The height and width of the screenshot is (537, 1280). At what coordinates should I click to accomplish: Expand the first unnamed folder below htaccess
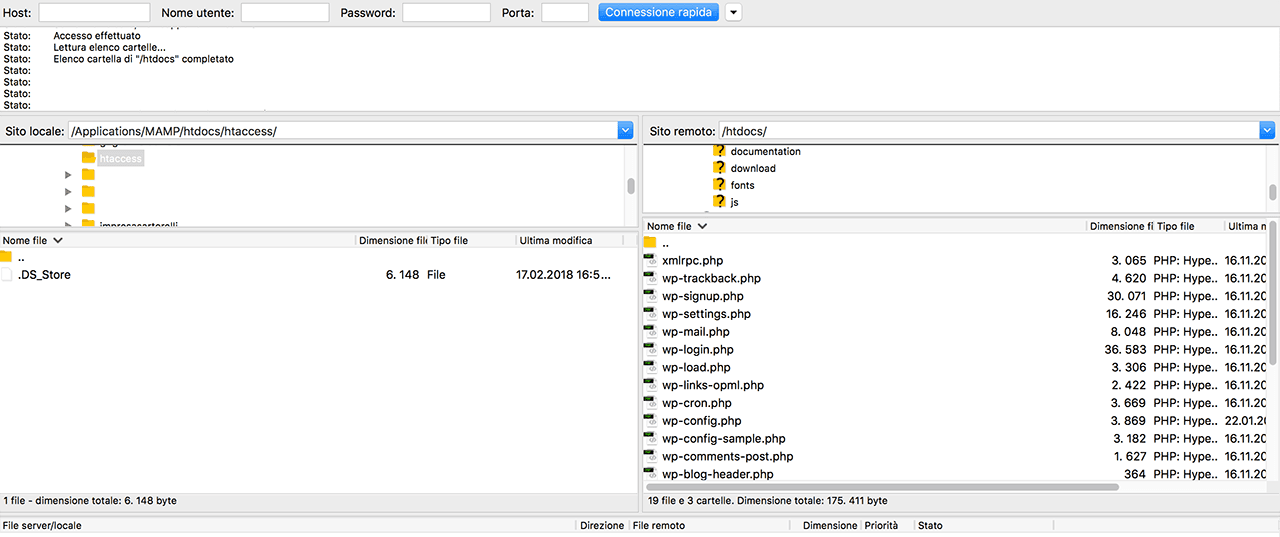[x=68, y=175]
